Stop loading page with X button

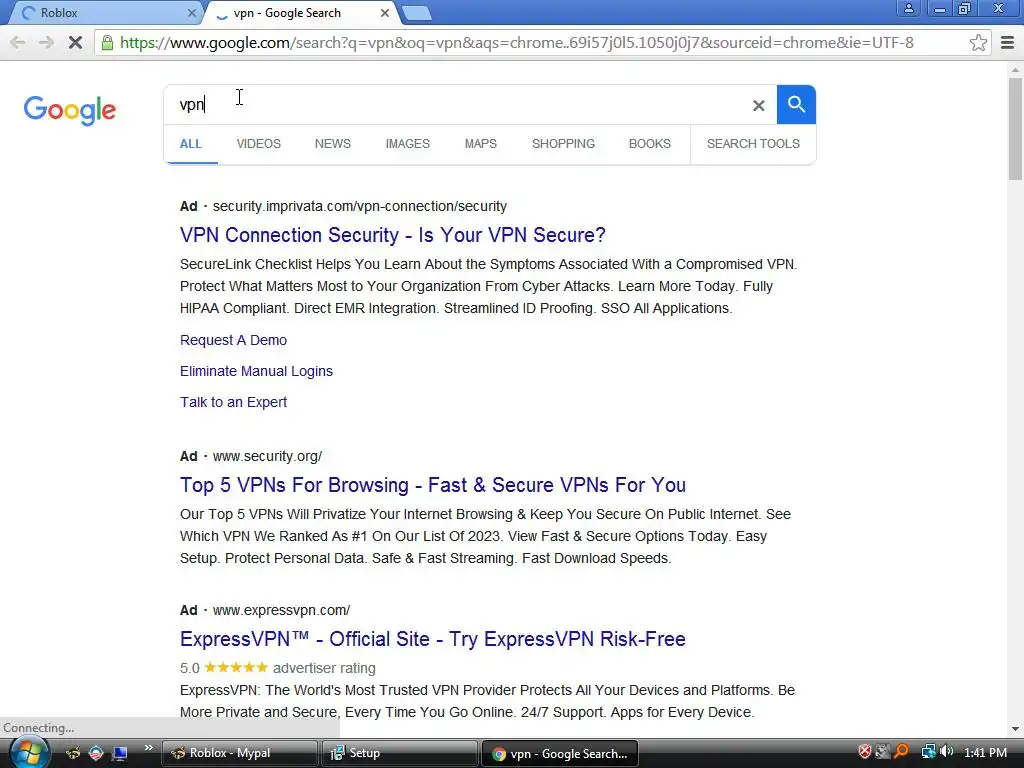(75, 43)
